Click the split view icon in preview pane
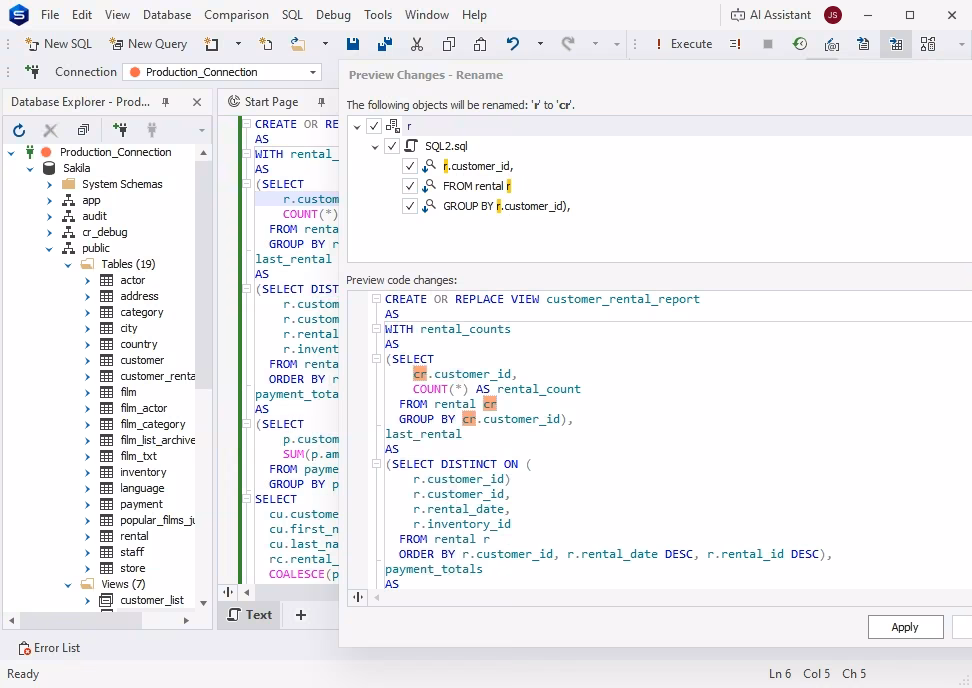 358,597
